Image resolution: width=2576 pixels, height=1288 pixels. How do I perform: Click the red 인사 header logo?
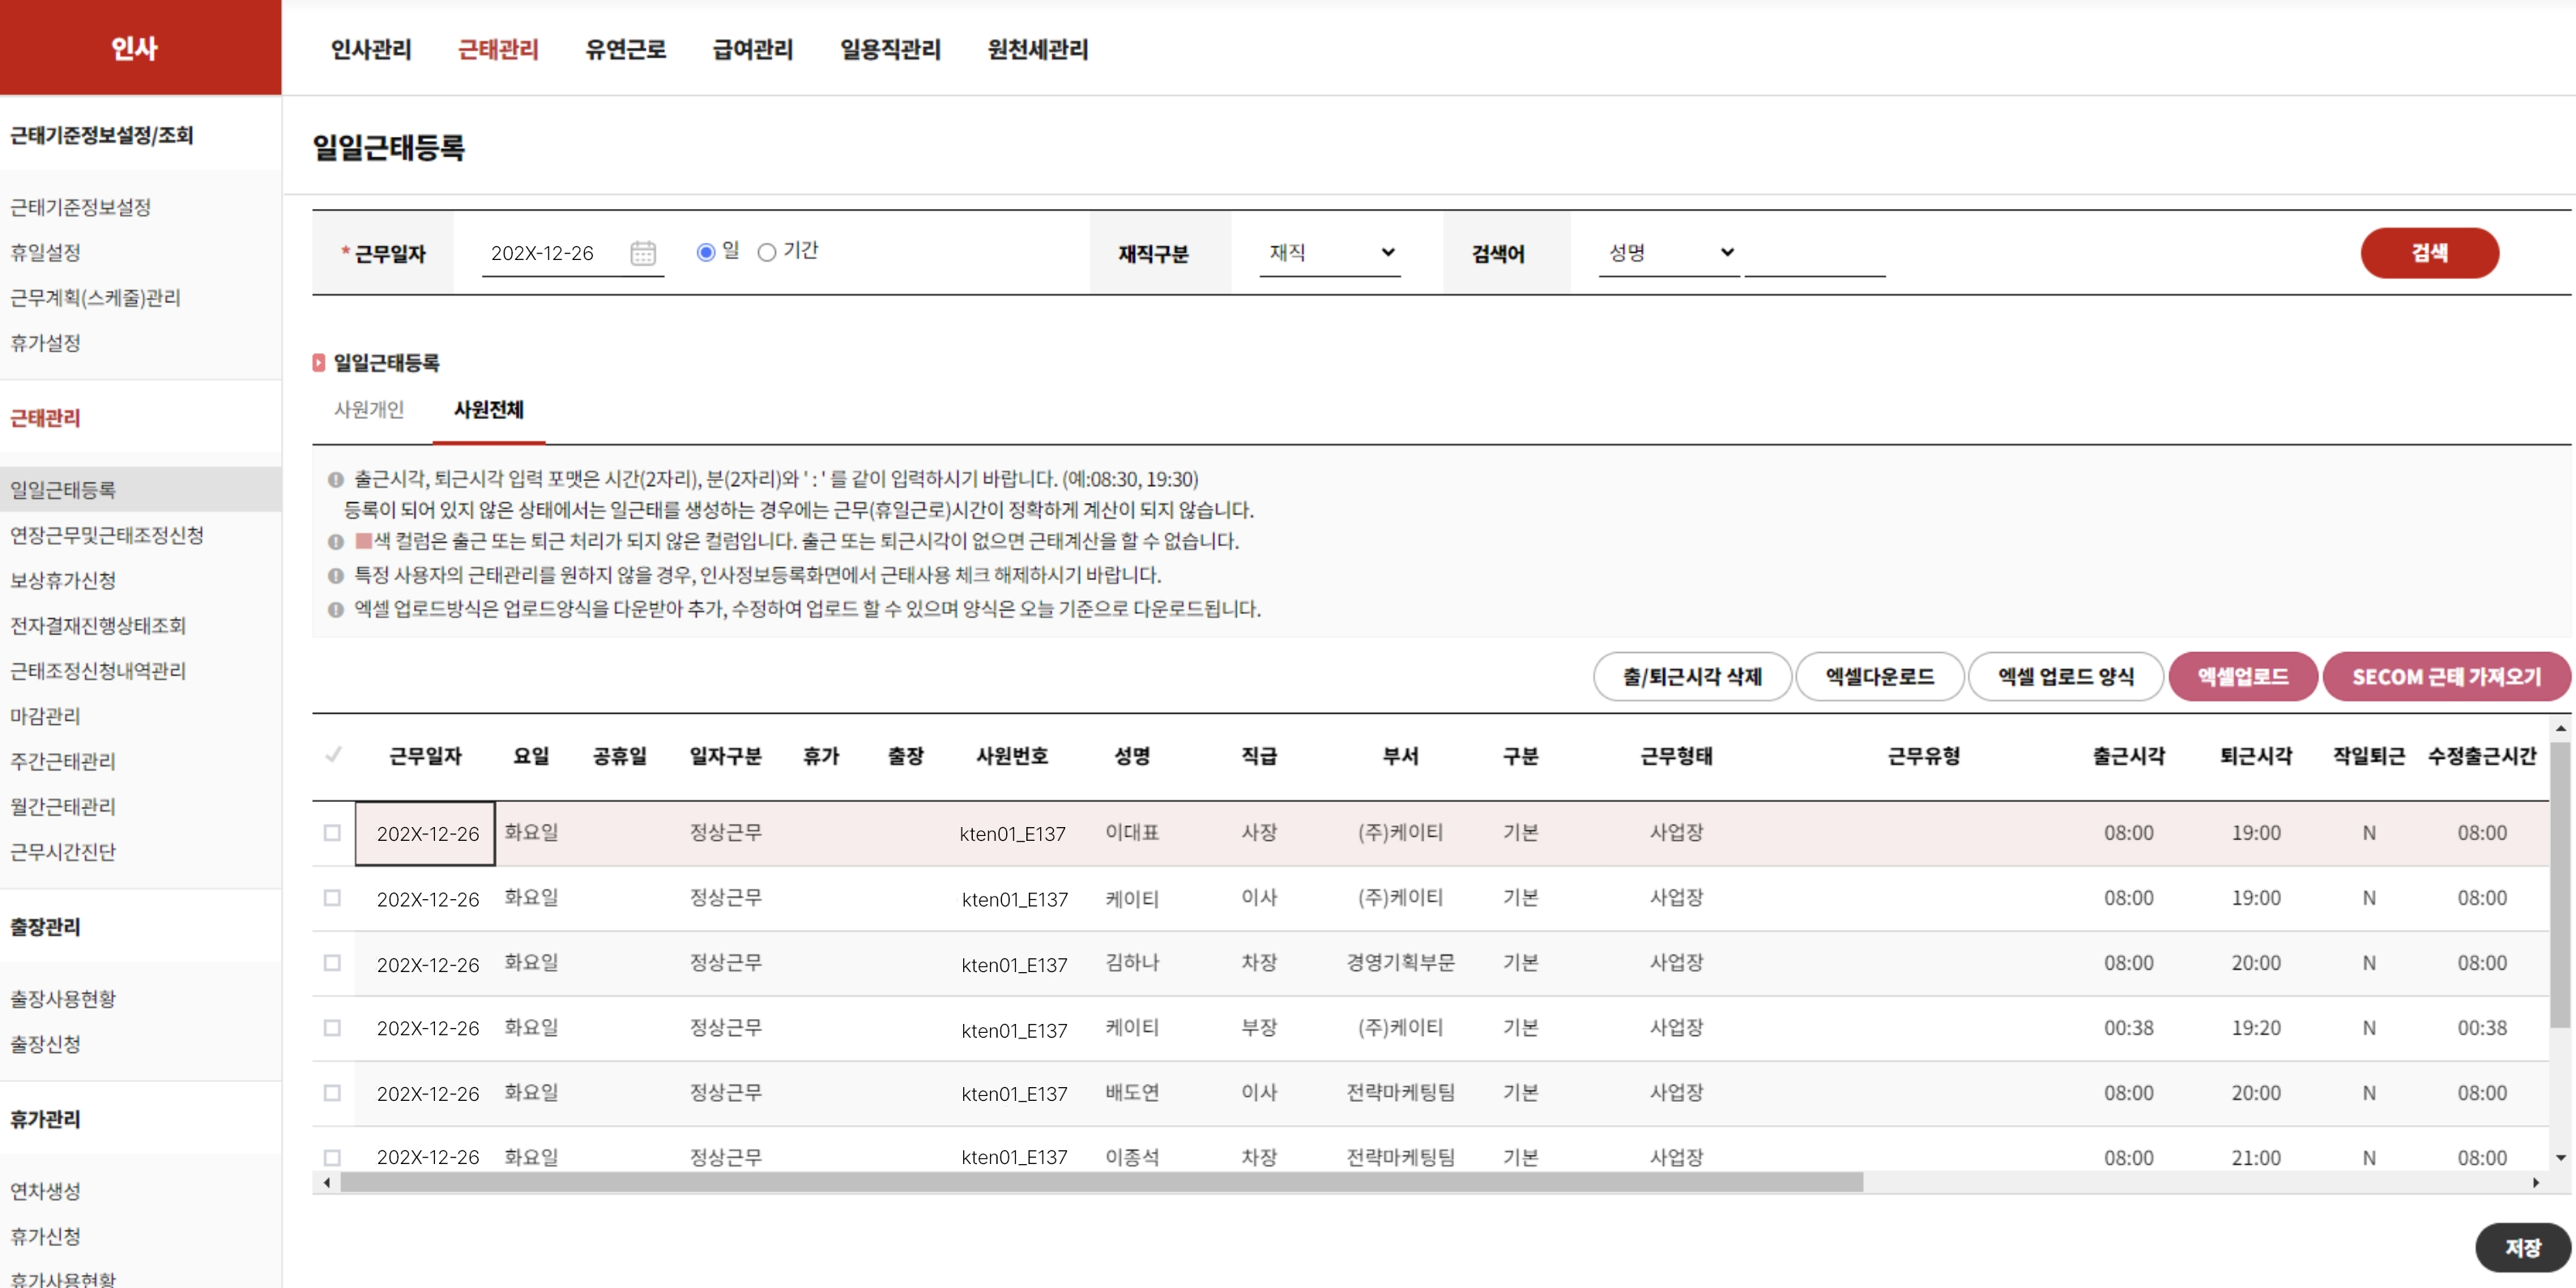point(140,47)
